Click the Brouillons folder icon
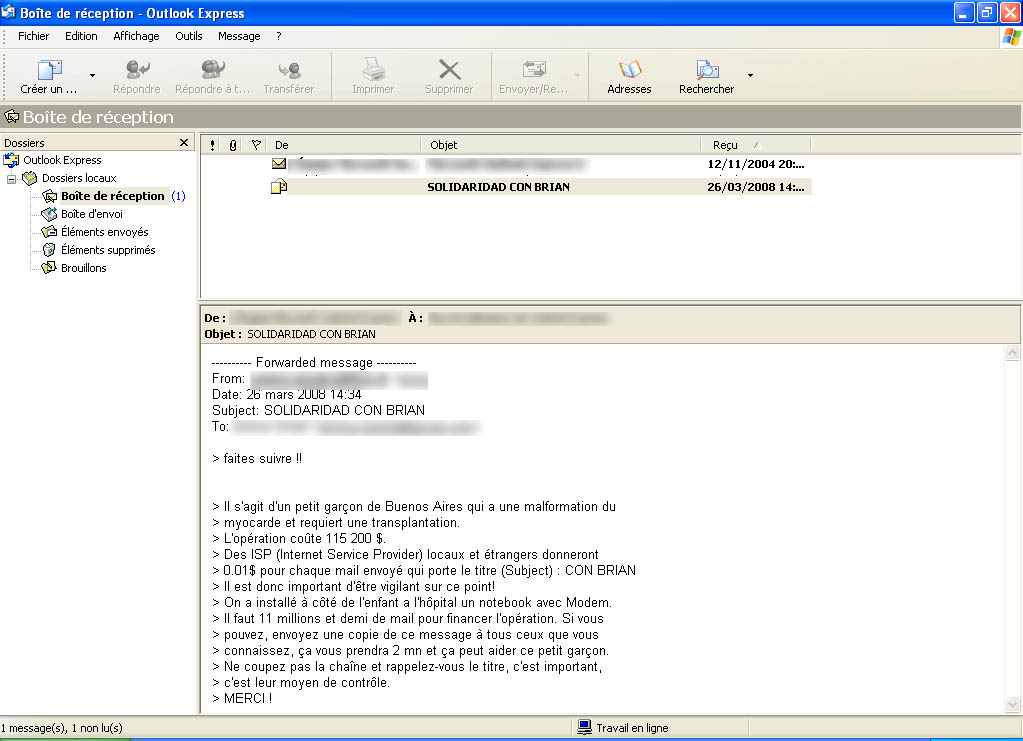 pos(49,267)
